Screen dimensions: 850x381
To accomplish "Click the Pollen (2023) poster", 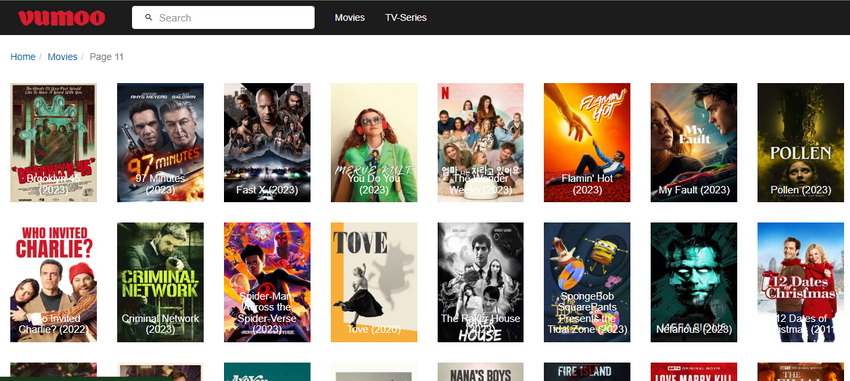I will [x=801, y=142].
